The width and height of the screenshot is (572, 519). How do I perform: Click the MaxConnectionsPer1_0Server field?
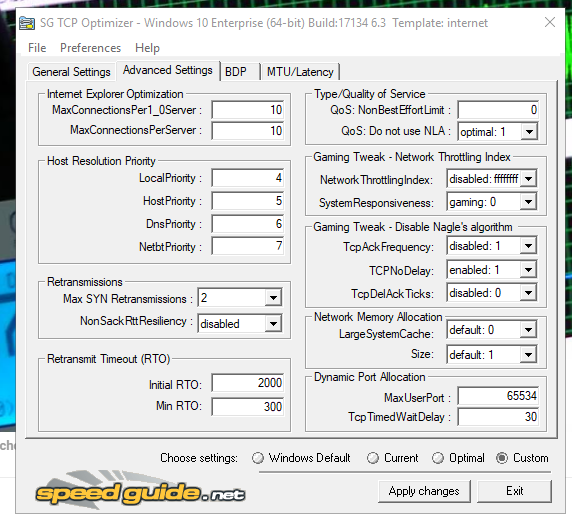(x=248, y=110)
